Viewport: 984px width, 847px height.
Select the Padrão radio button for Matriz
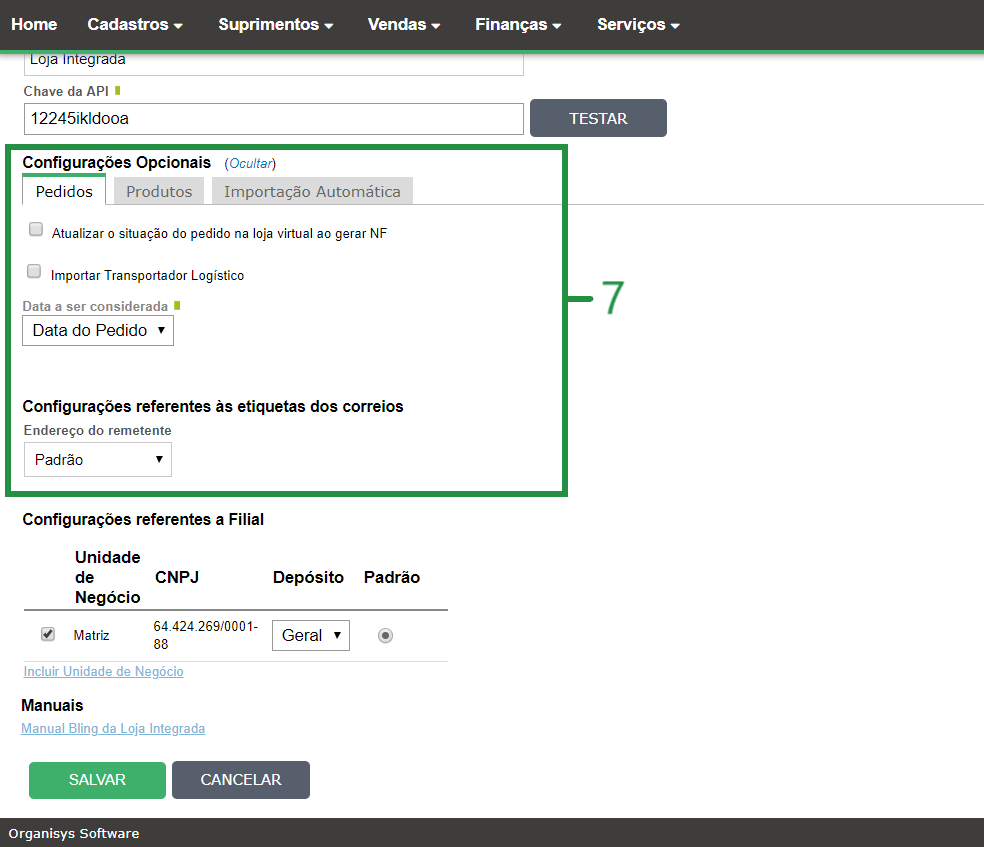tap(385, 635)
